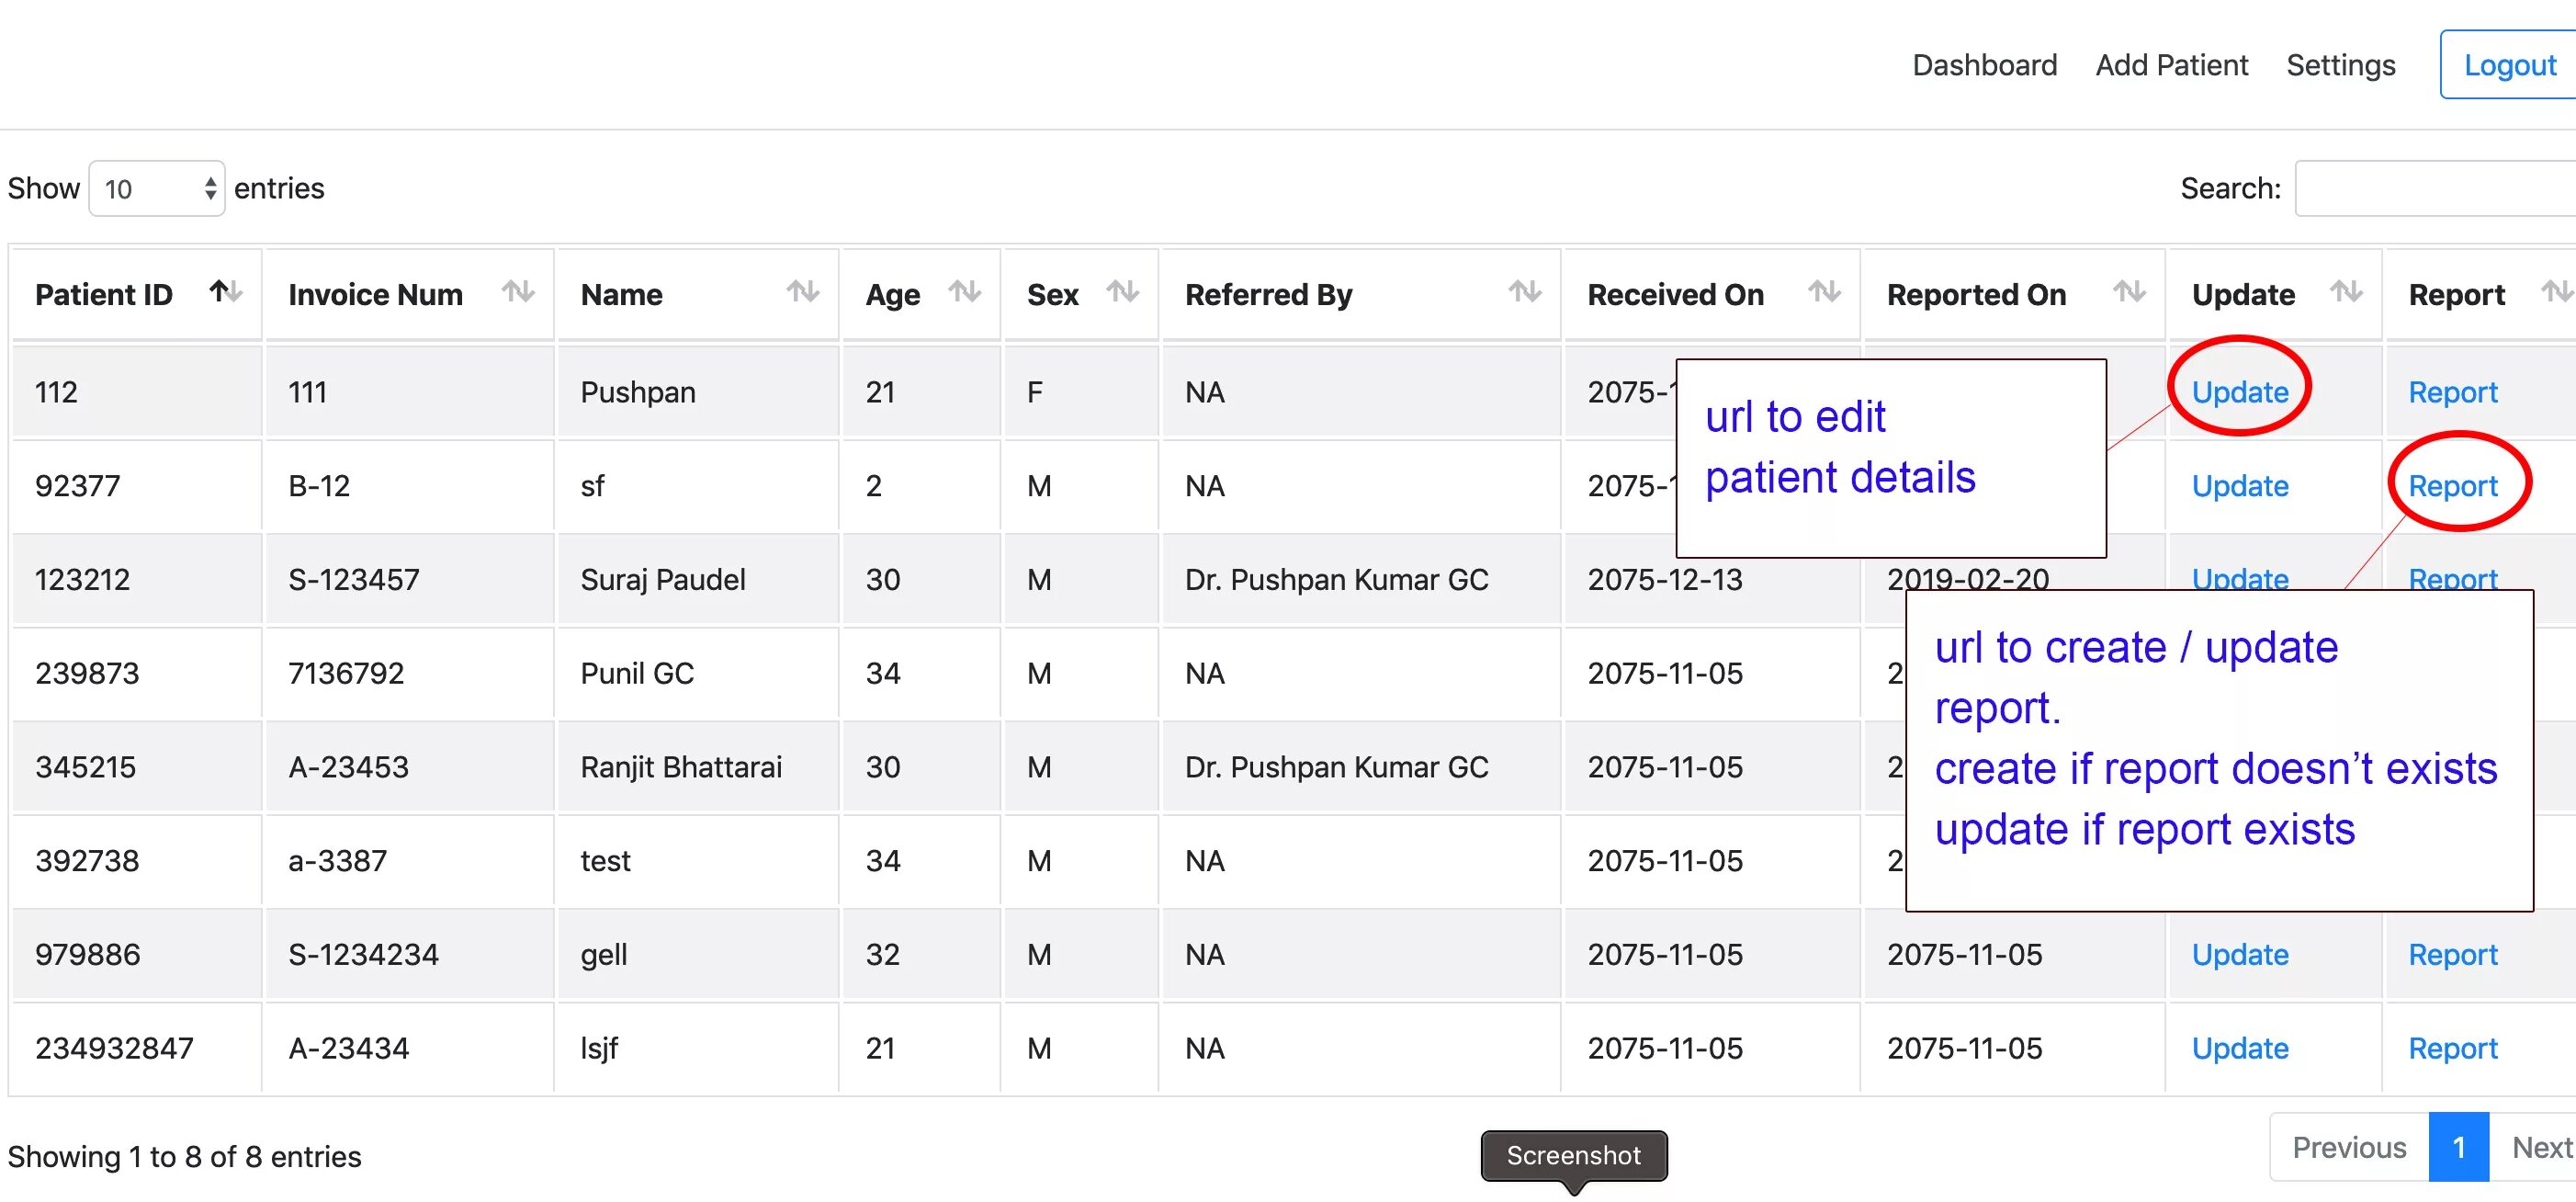Click Patient ID column sort arrows icon

[225, 292]
